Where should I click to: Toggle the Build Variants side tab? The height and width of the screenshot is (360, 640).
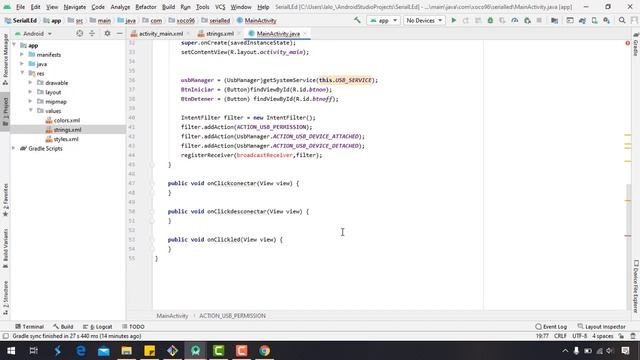tap(5, 248)
